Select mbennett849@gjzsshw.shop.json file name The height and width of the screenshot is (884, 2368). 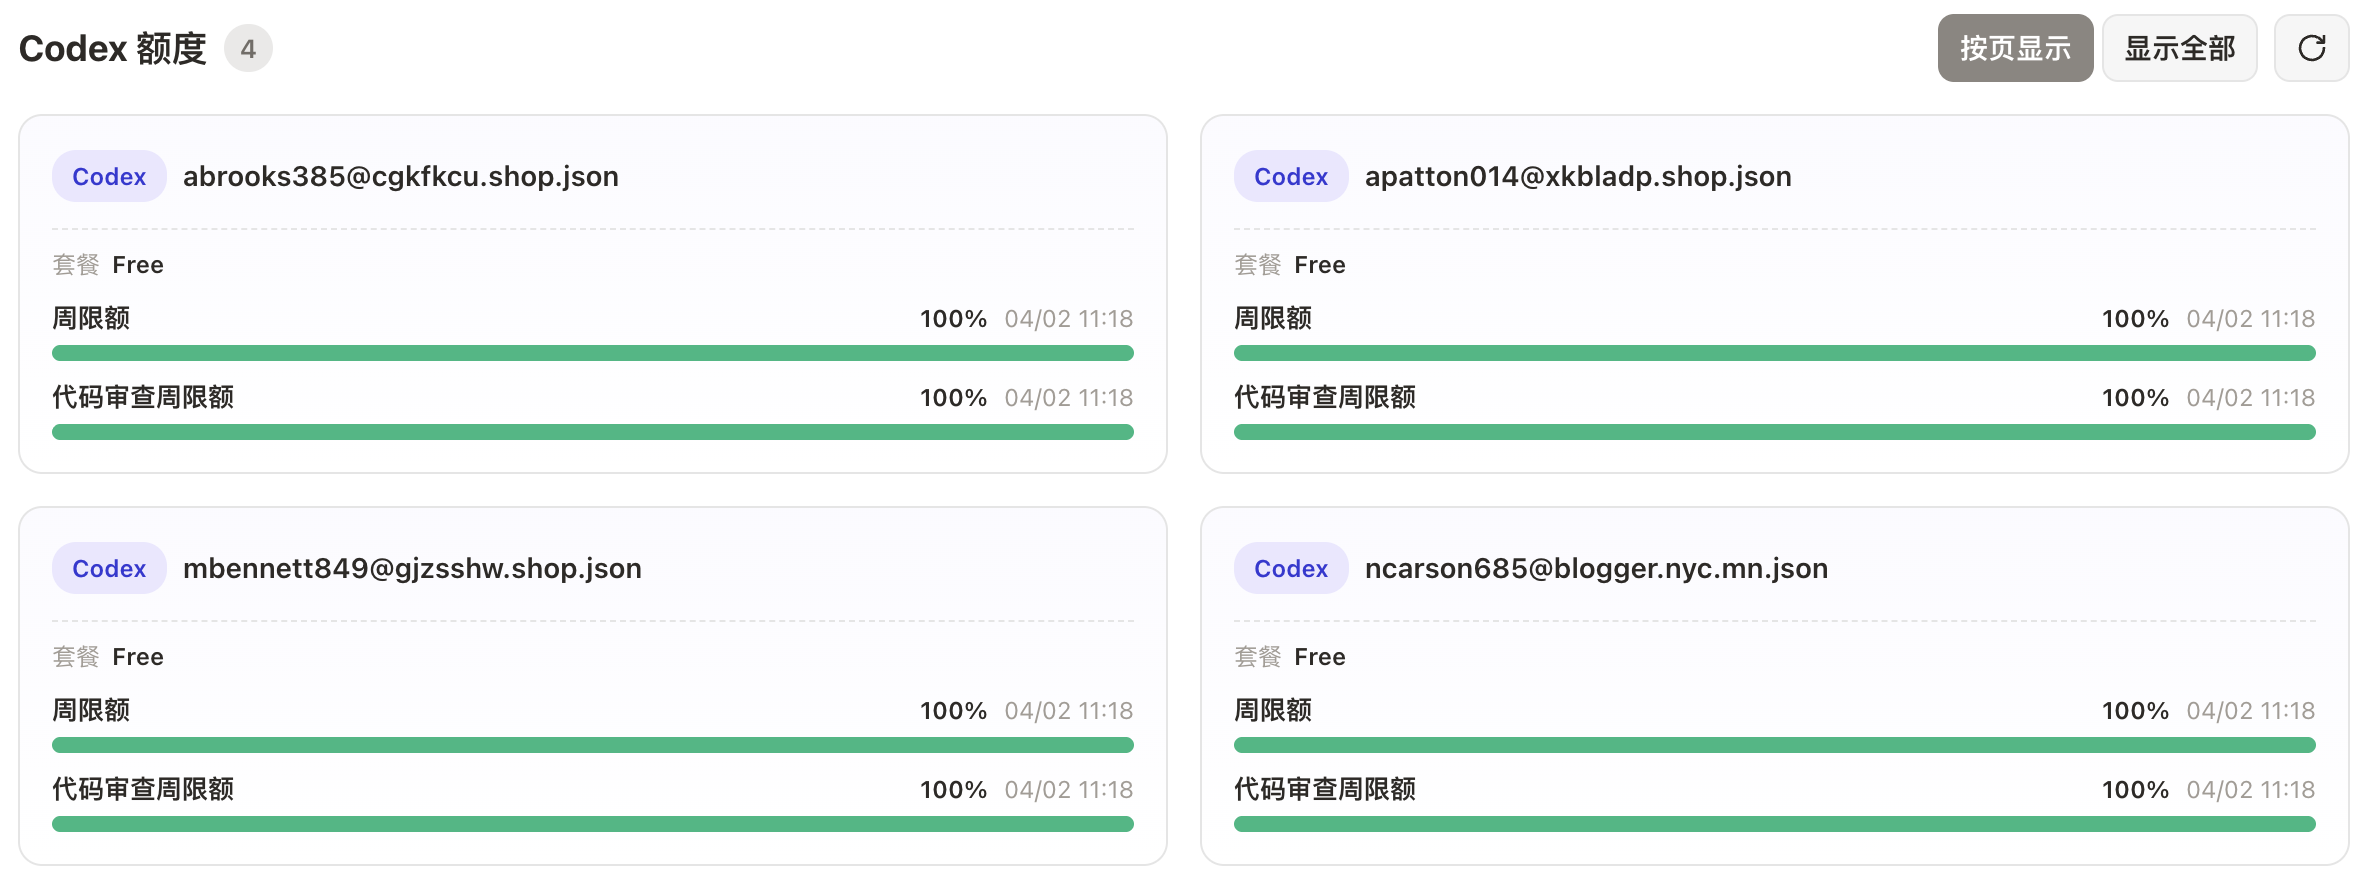(x=412, y=569)
